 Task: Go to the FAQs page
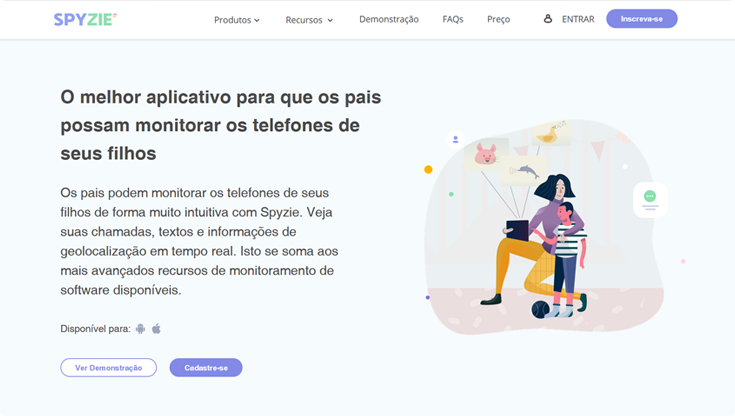453,19
